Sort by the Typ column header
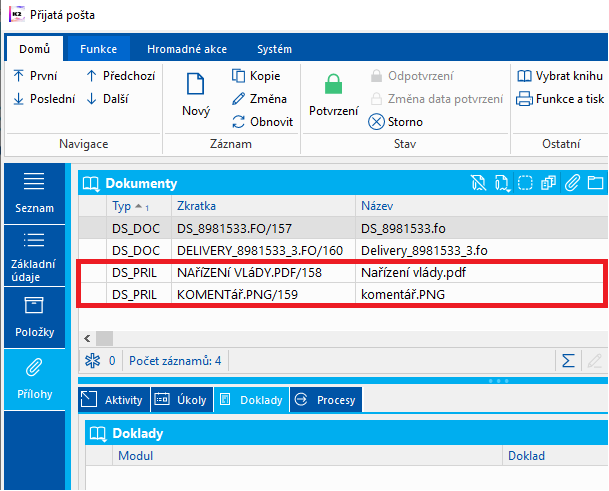Screen dimensions: 609x491 pos(139,206)
